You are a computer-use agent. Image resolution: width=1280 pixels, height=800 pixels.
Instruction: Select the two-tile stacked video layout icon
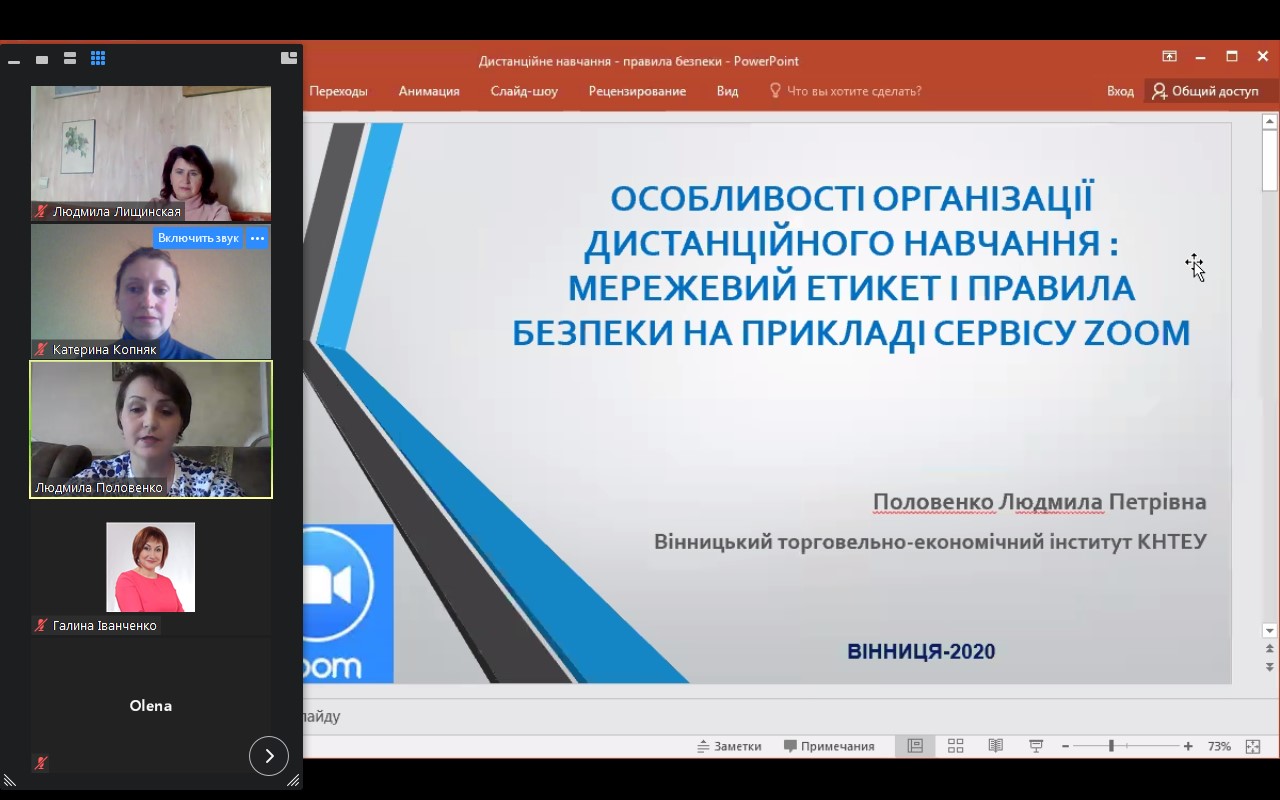pos(70,59)
